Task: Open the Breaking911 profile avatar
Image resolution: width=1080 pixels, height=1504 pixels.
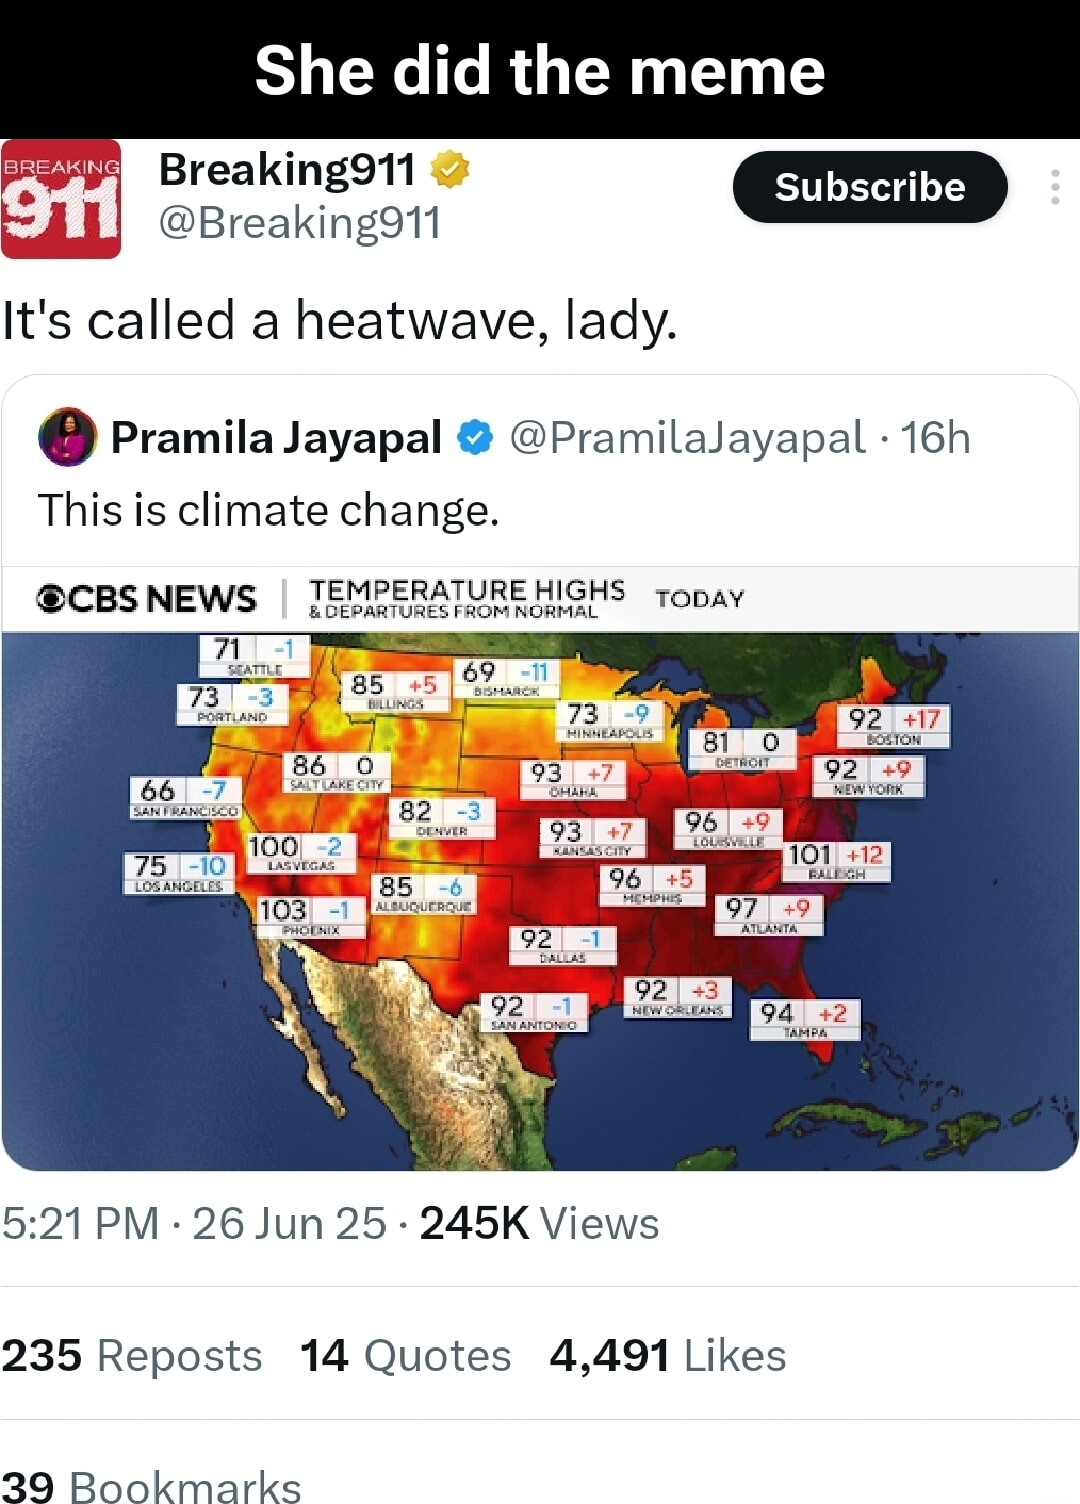Action: point(60,199)
